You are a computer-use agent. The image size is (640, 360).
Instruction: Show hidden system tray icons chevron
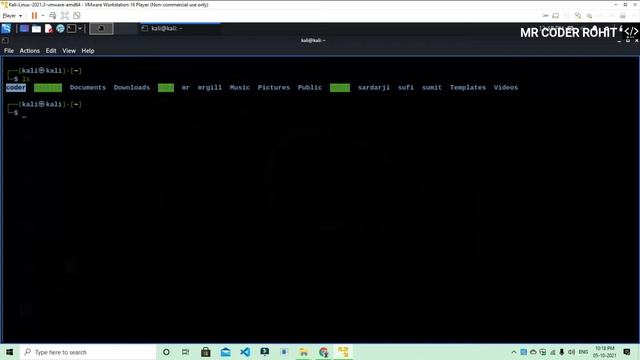[514, 352]
